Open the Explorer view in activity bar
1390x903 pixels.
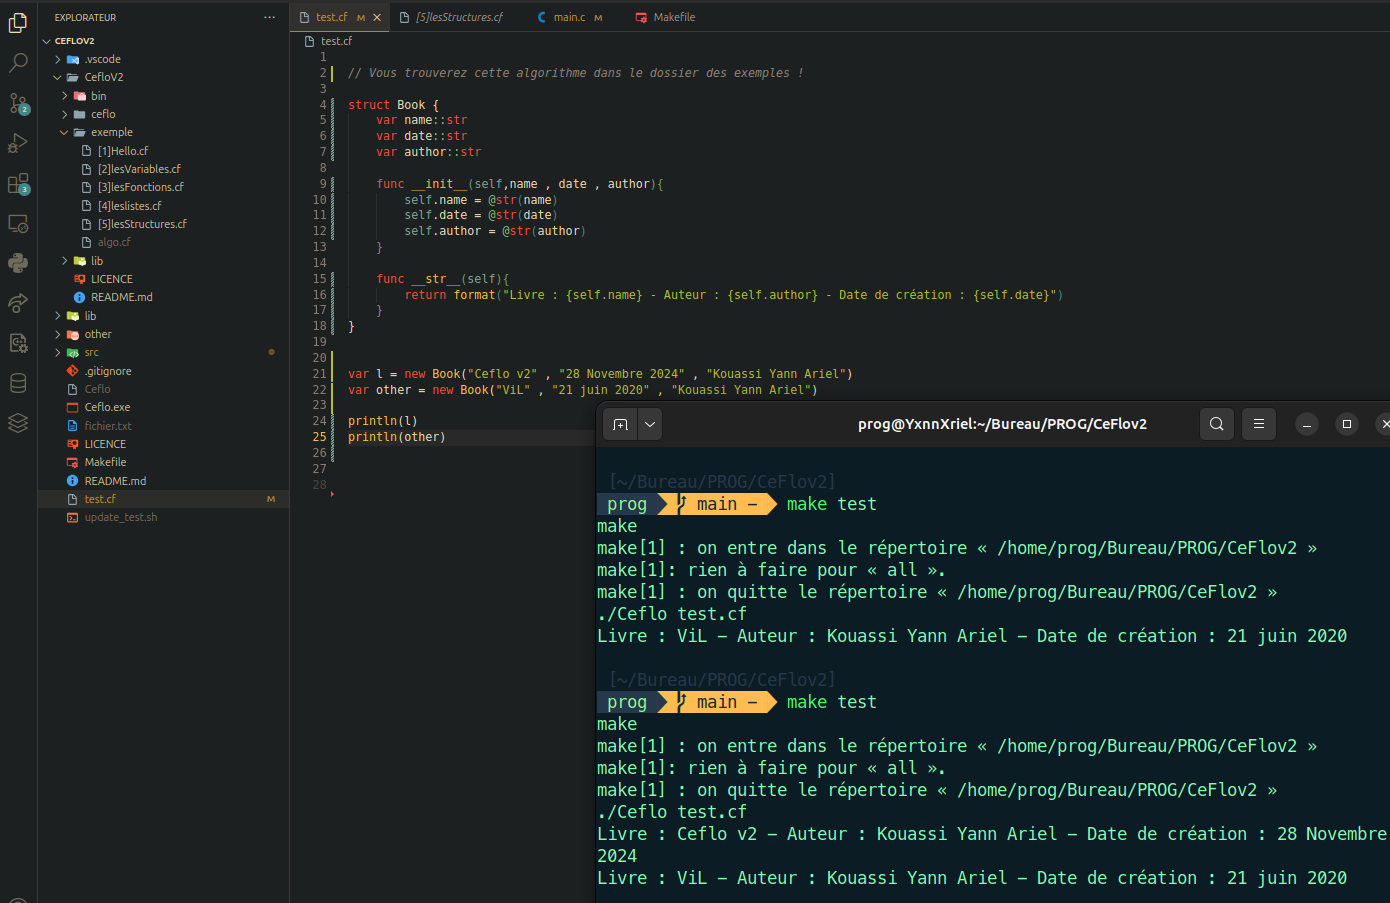(18, 22)
